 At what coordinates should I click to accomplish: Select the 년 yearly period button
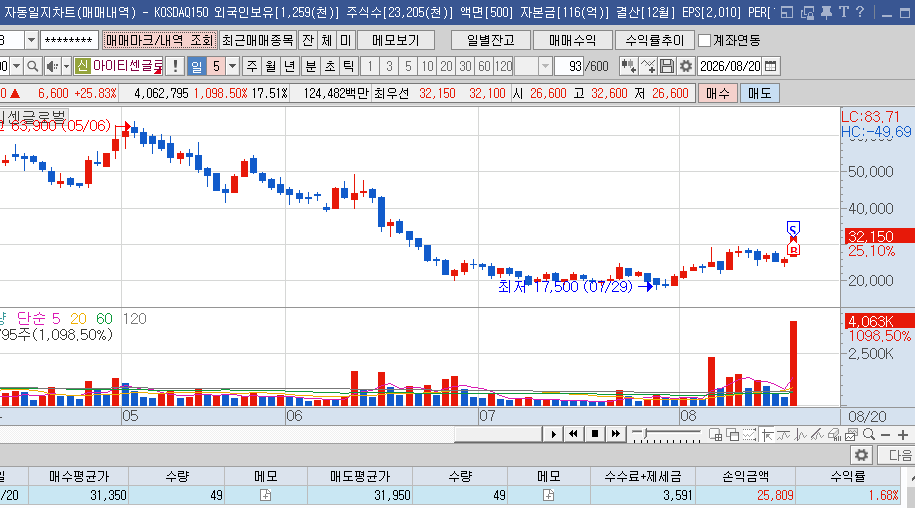(289, 66)
